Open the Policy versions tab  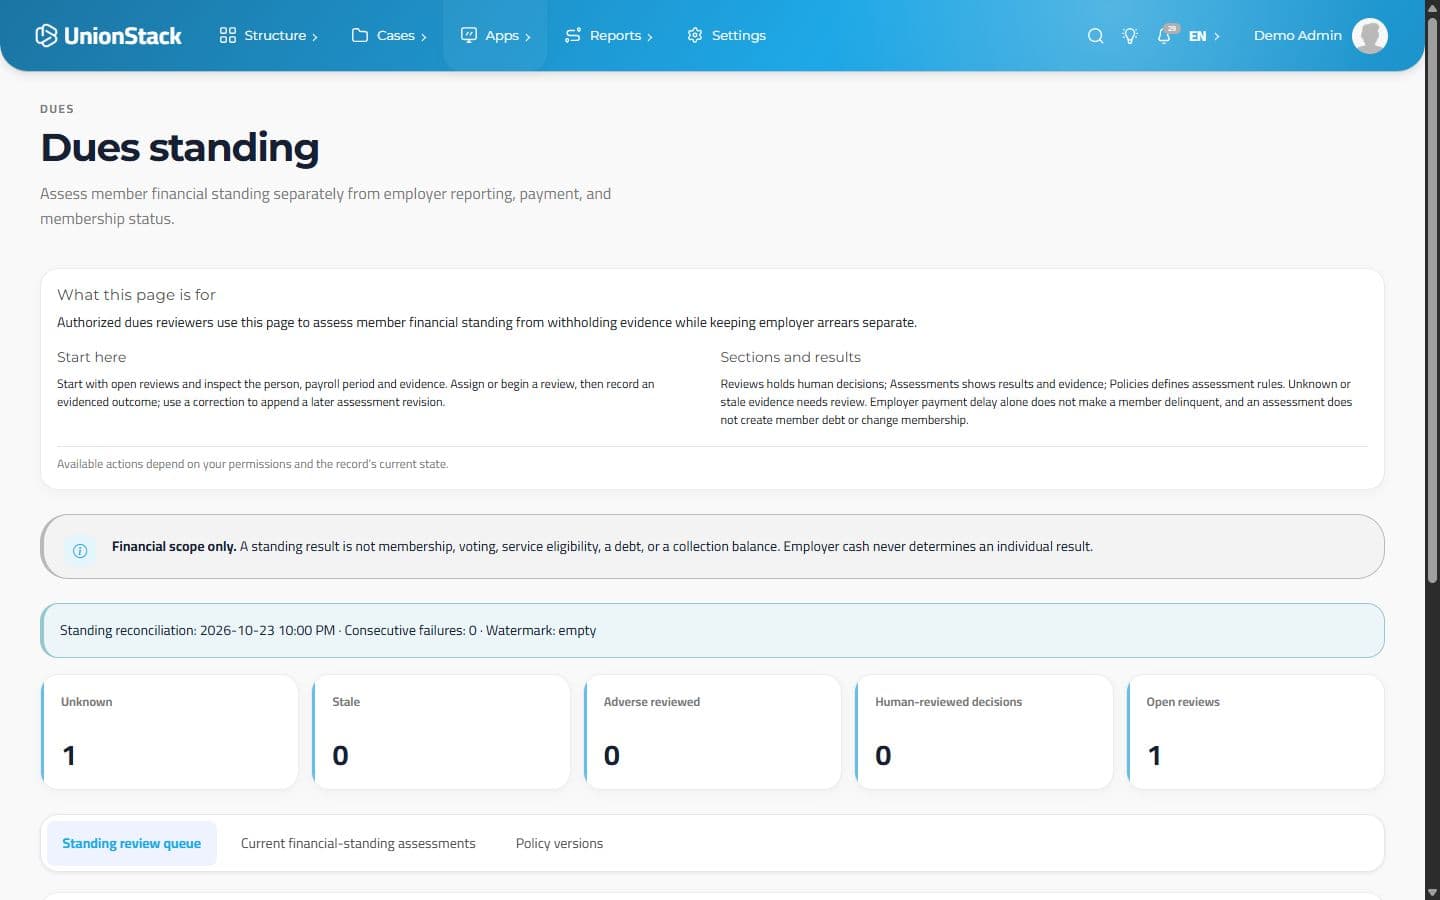[x=559, y=843]
